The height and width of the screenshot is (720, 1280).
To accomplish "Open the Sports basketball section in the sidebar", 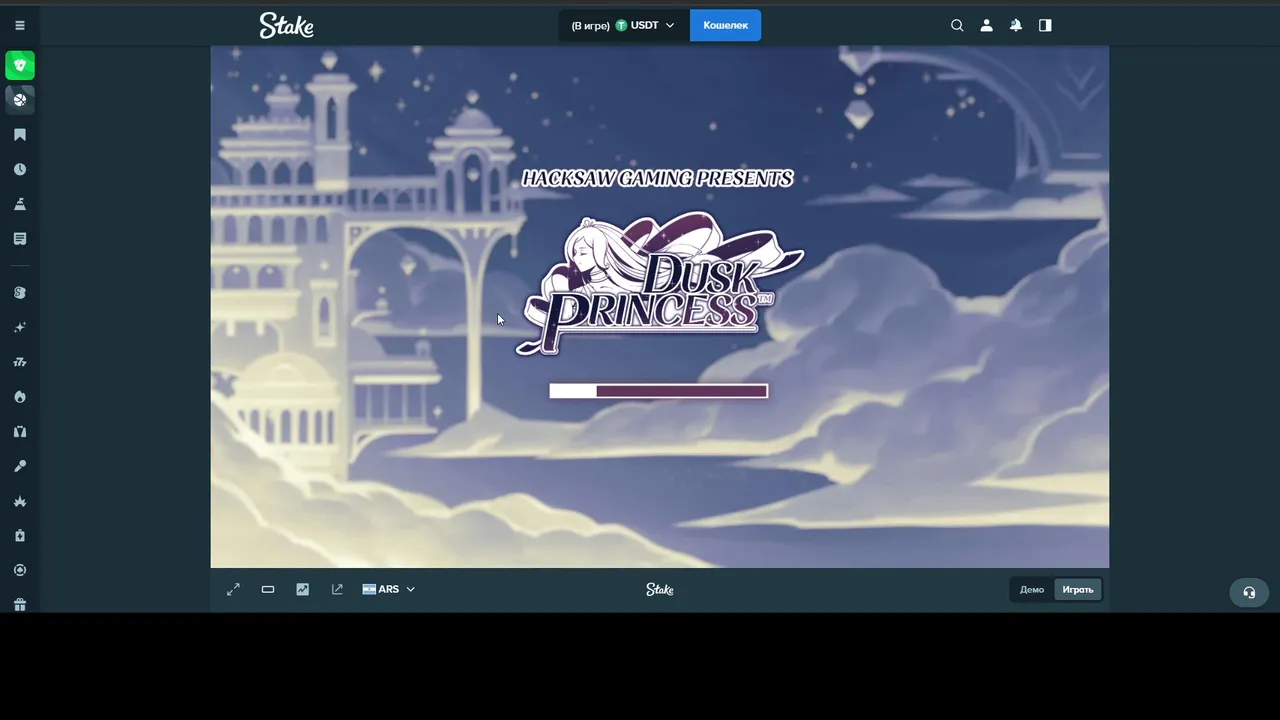I will coord(20,99).
